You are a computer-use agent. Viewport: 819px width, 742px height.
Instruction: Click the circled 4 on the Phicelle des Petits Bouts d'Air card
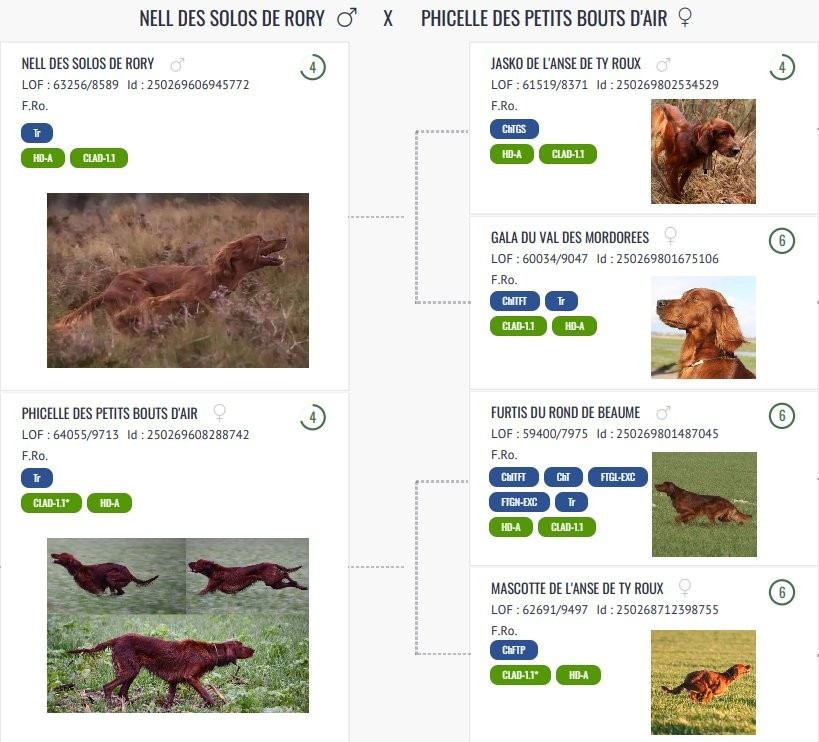pyautogui.click(x=312, y=417)
